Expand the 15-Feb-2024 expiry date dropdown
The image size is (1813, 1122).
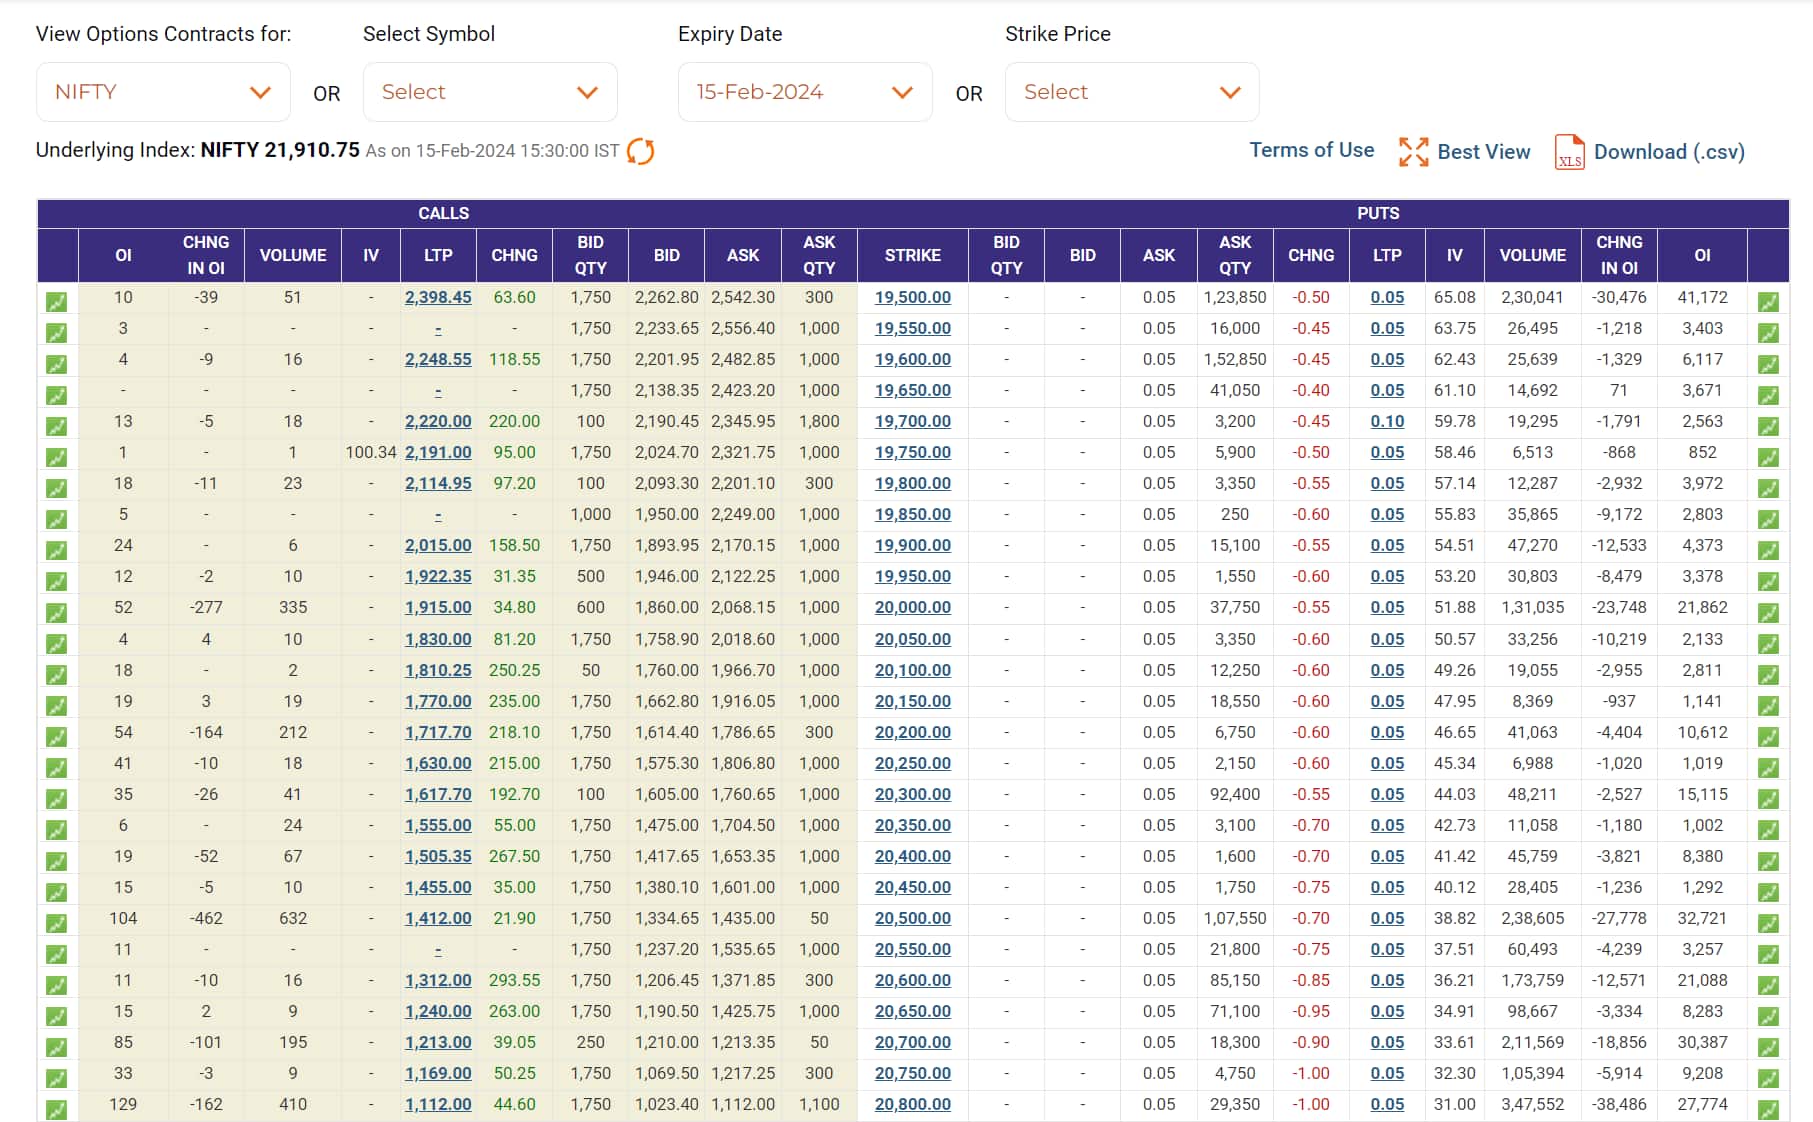pos(805,92)
